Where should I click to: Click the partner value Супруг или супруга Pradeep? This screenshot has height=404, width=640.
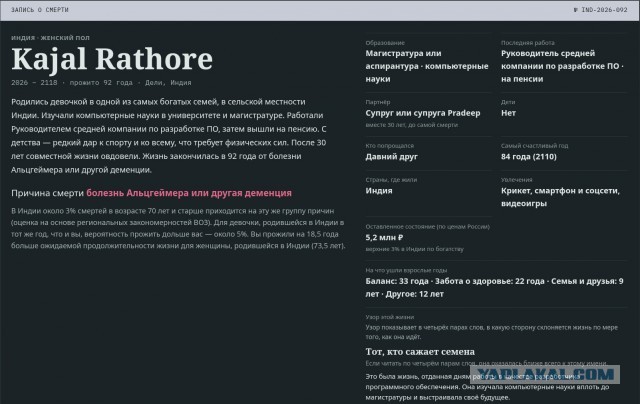click(x=423, y=113)
